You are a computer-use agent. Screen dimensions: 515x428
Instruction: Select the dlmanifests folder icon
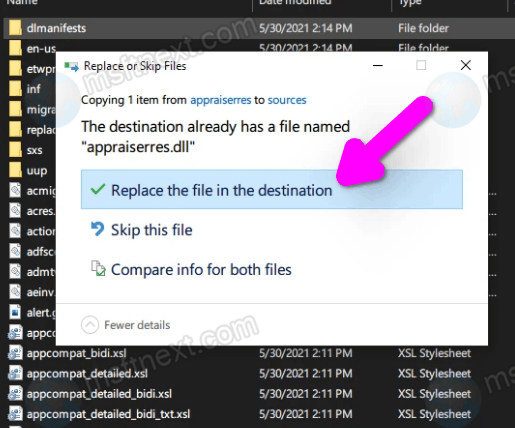click(15, 28)
